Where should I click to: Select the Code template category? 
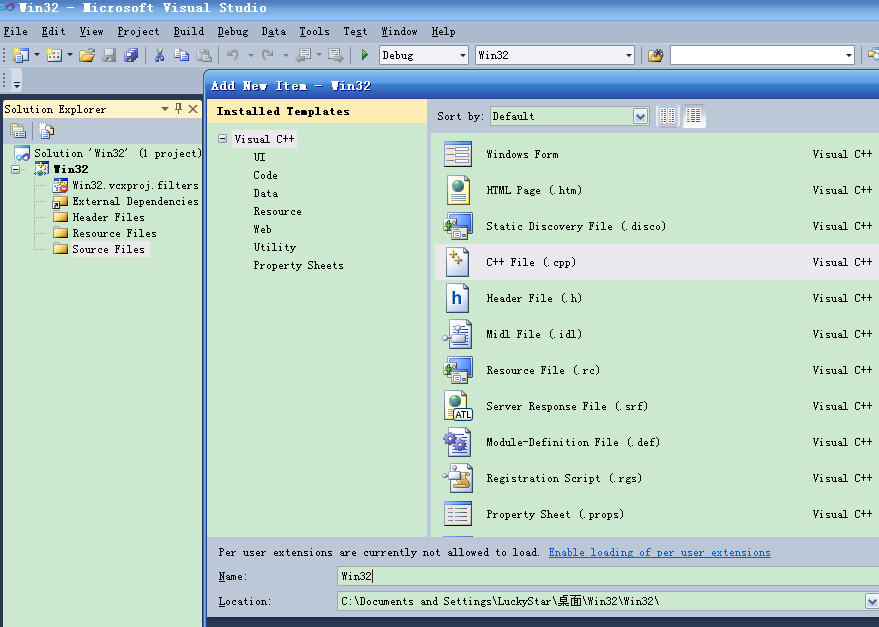265,175
